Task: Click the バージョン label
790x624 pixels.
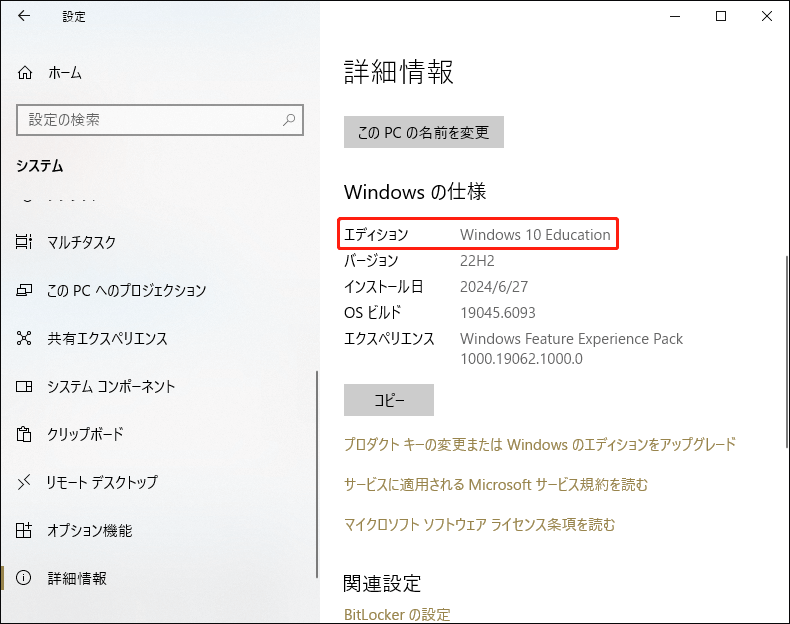Action: (371, 261)
